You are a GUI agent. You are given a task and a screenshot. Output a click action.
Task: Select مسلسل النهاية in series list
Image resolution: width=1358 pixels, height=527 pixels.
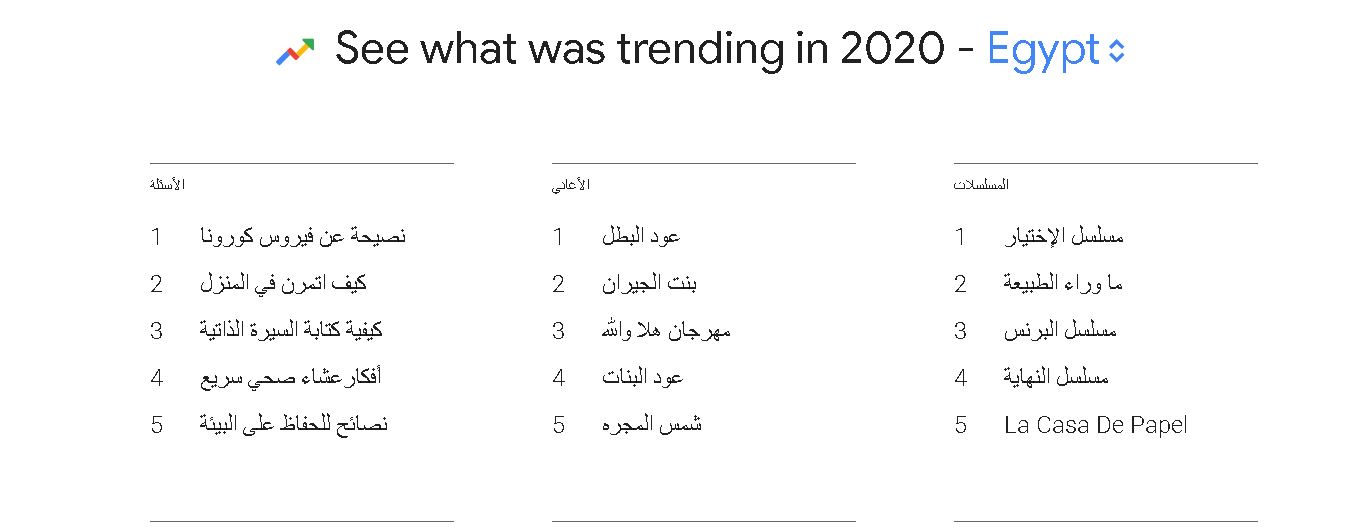(x=1056, y=377)
